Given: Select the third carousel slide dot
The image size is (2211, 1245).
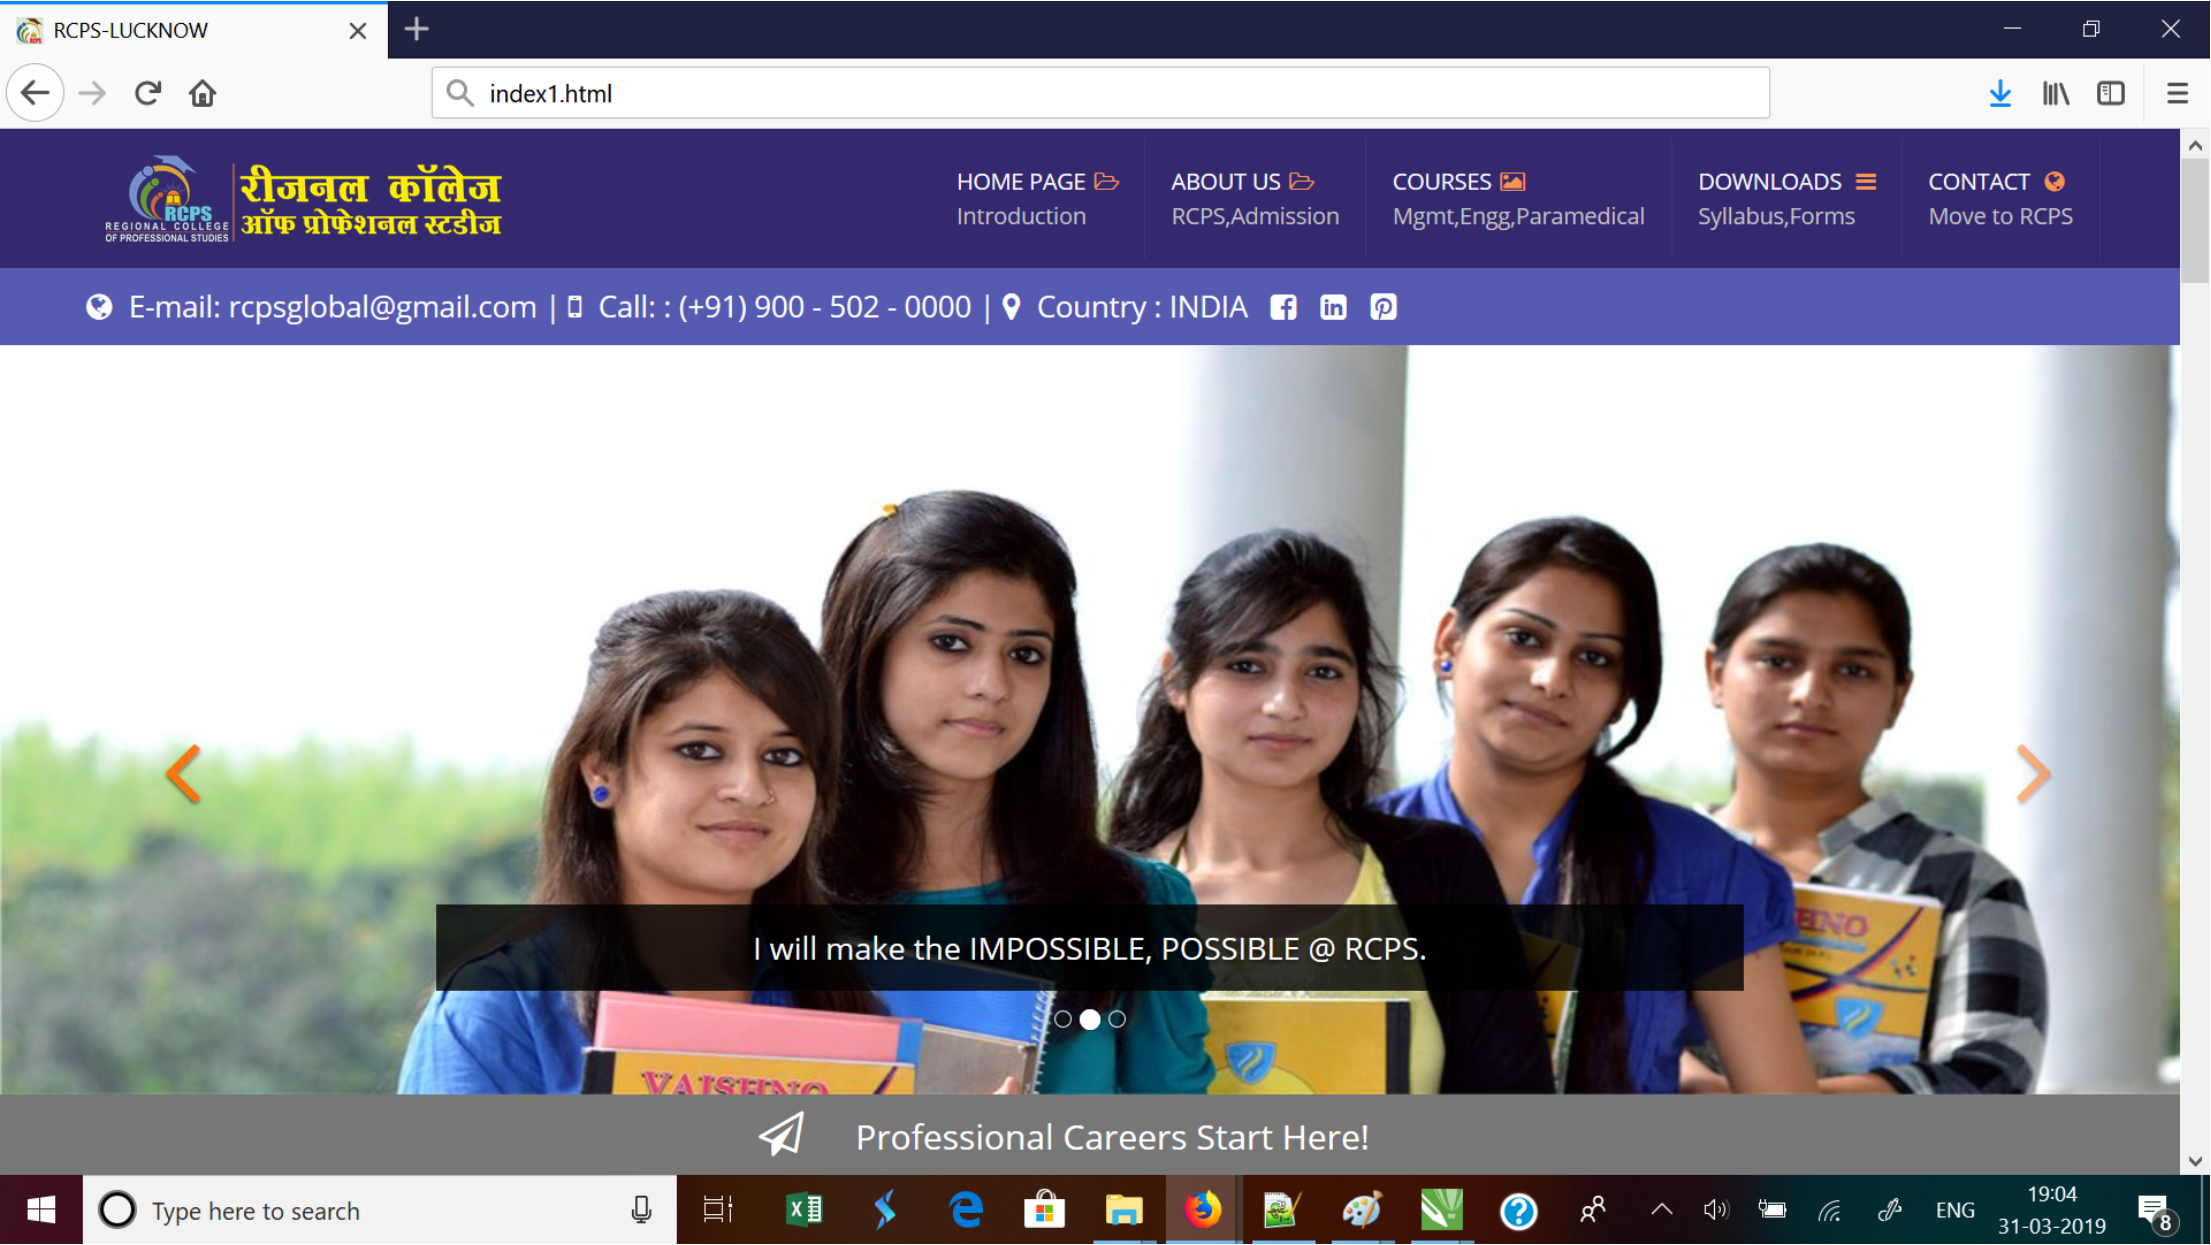Looking at the screenshot, I should (1117, 1019).
